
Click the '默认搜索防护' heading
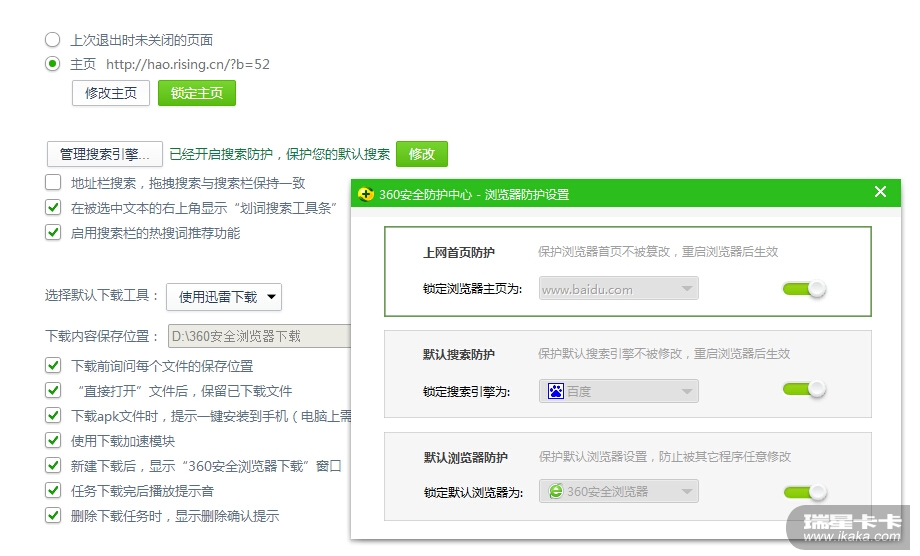click(459, 355)
